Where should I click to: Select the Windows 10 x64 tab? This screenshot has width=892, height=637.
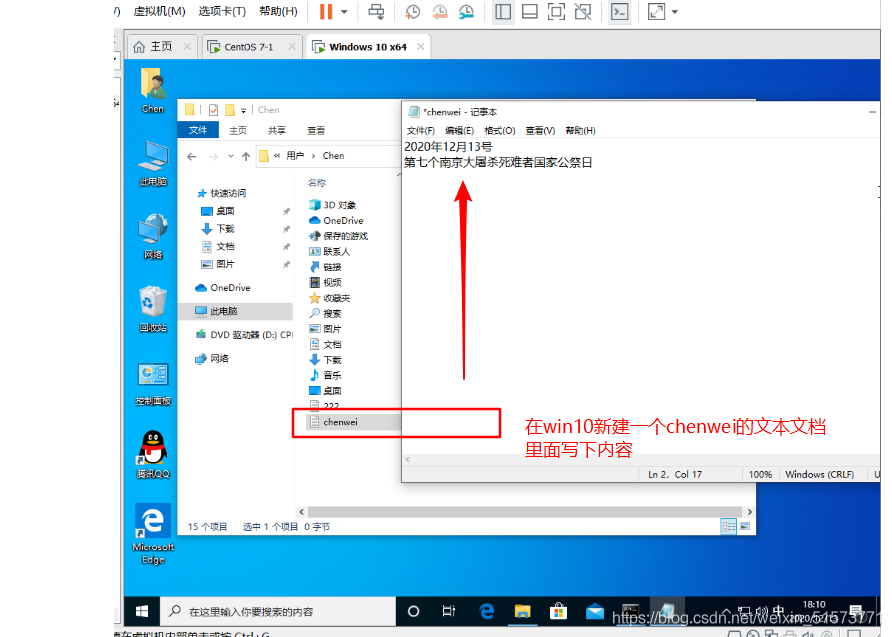pos(368,47)
